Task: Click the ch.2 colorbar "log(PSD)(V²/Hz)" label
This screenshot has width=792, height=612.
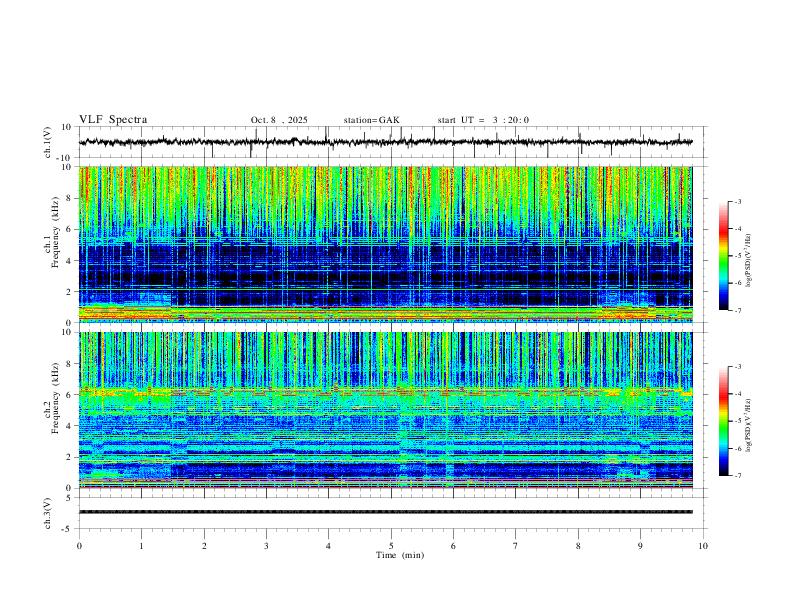Action: [x=749, y=425]
